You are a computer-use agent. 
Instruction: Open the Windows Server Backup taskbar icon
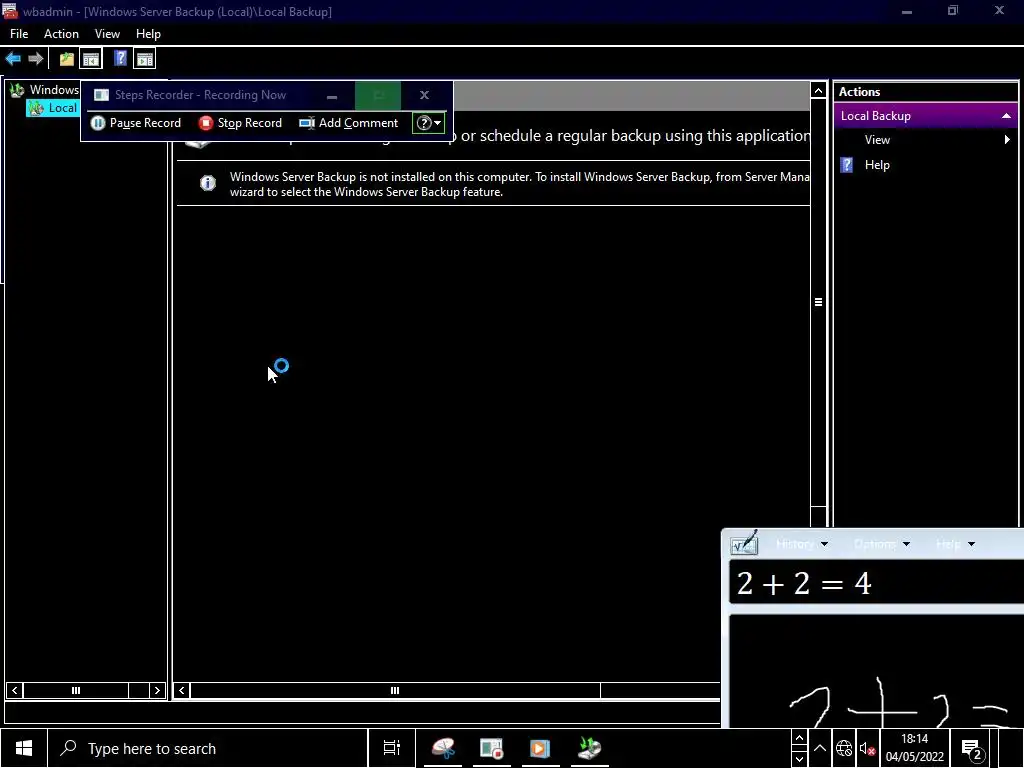[x=589, y=748]
